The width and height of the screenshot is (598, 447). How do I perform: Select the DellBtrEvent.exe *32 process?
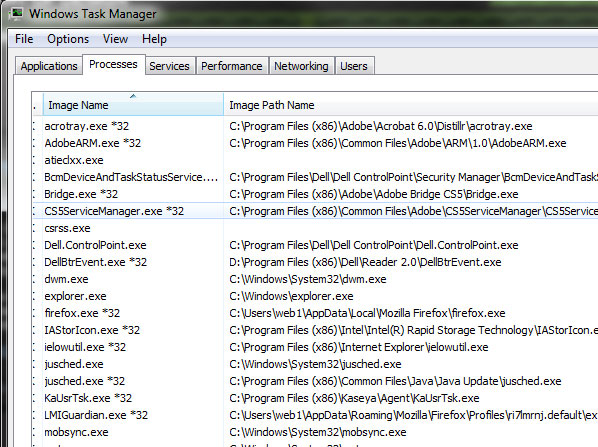[95, 262]
